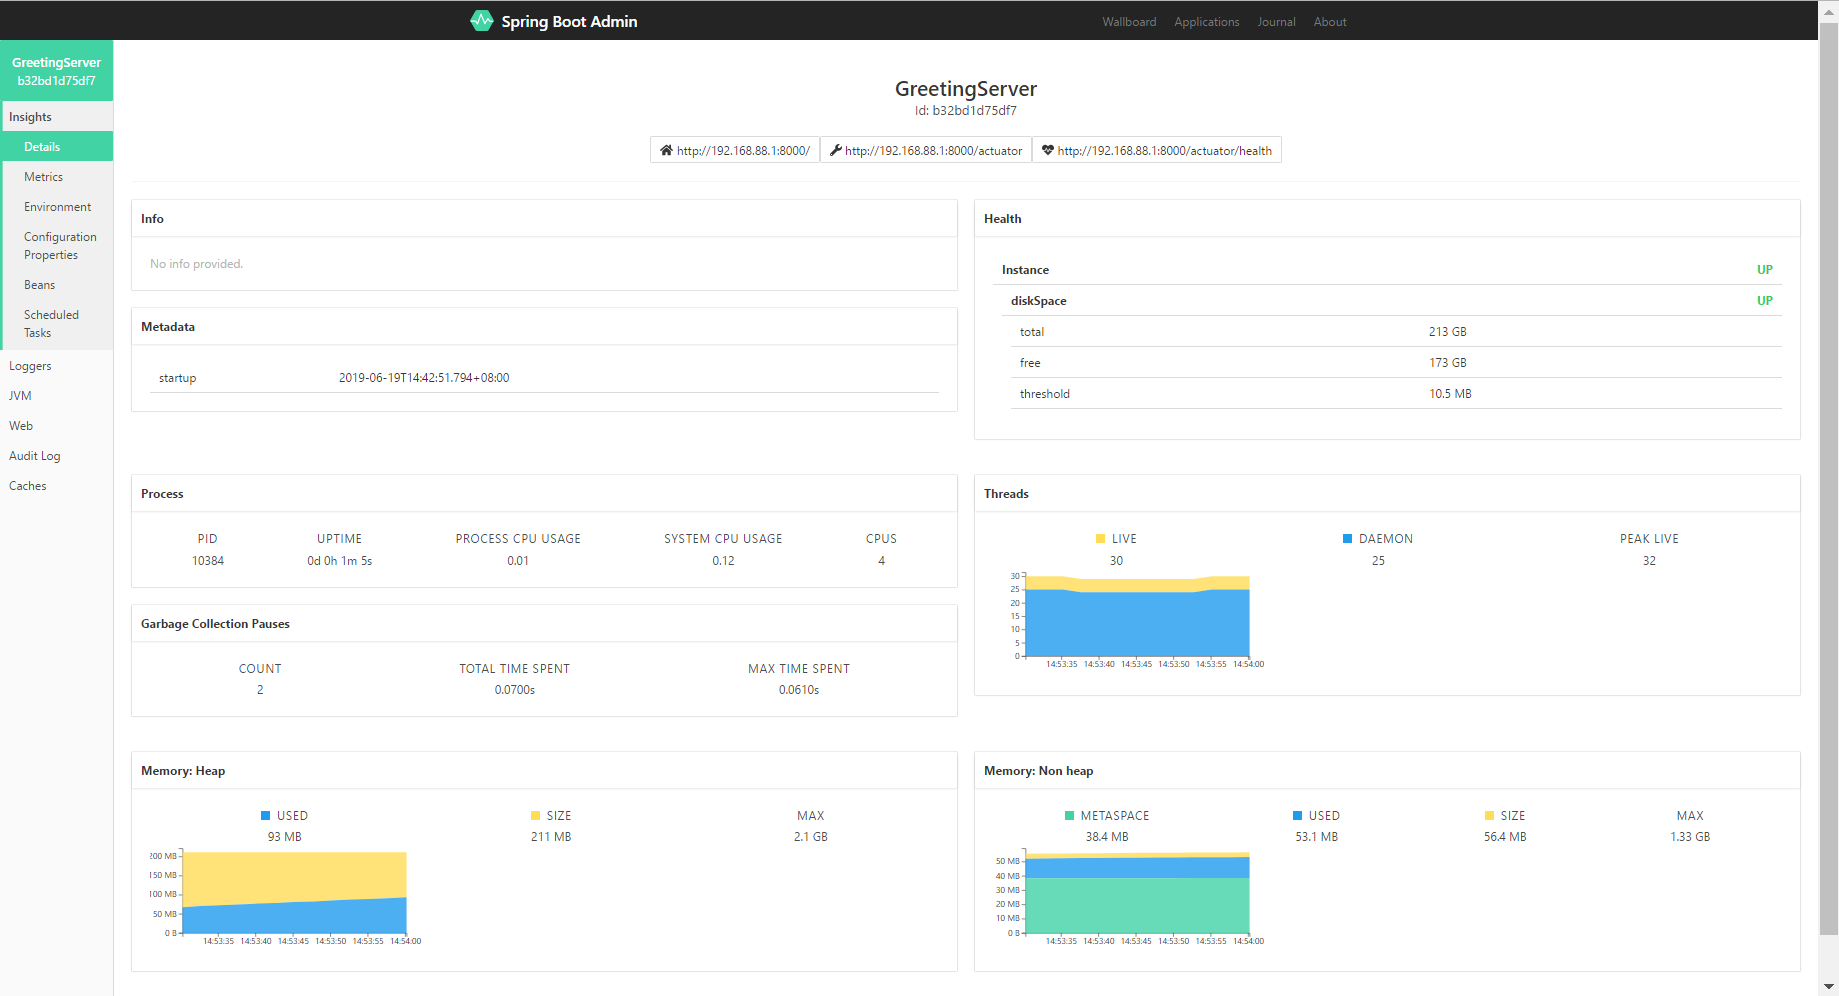
Task: Click the GC max time spent 0.0610s
Action: coord(799,690)
